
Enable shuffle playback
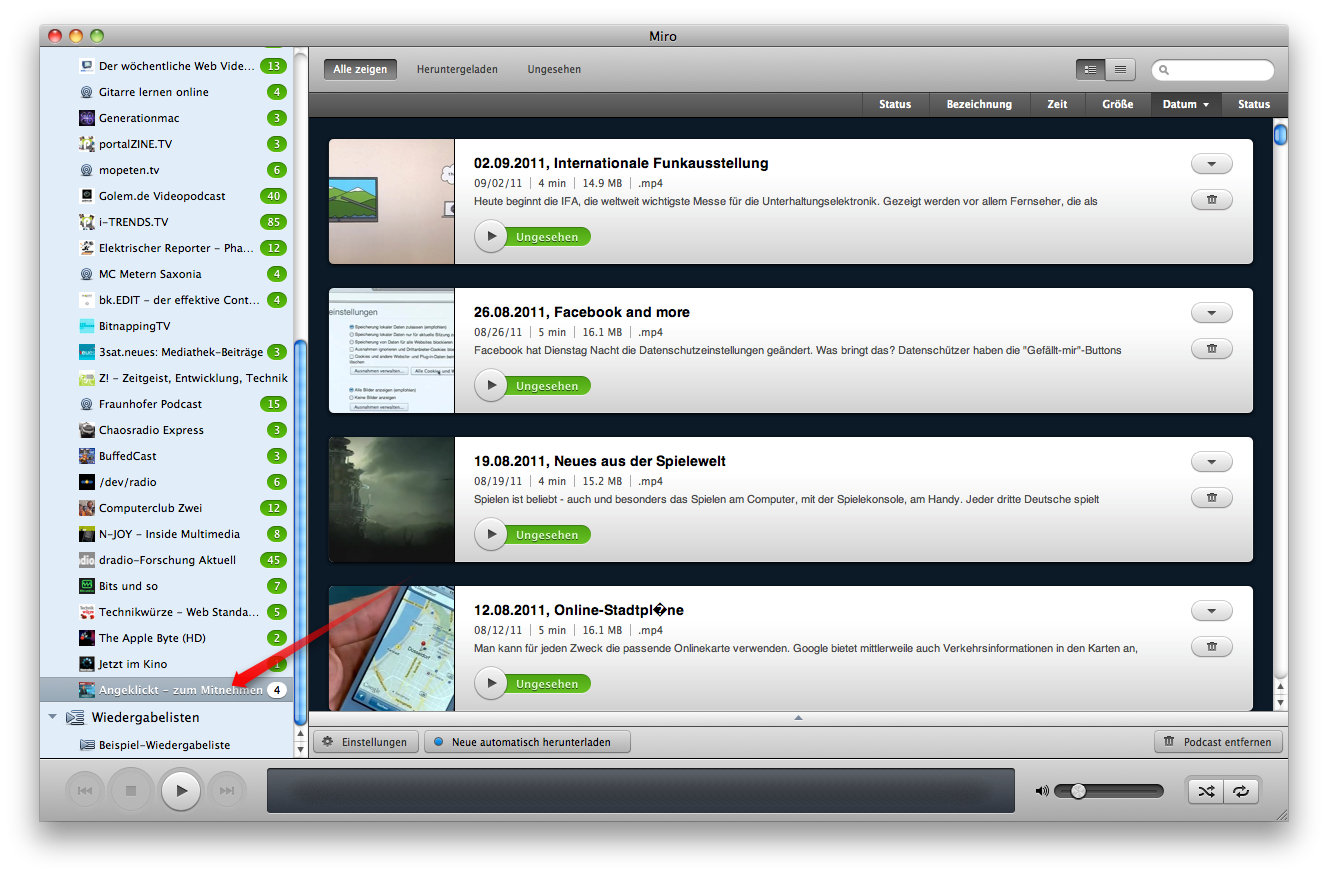tap(1206, 790)
